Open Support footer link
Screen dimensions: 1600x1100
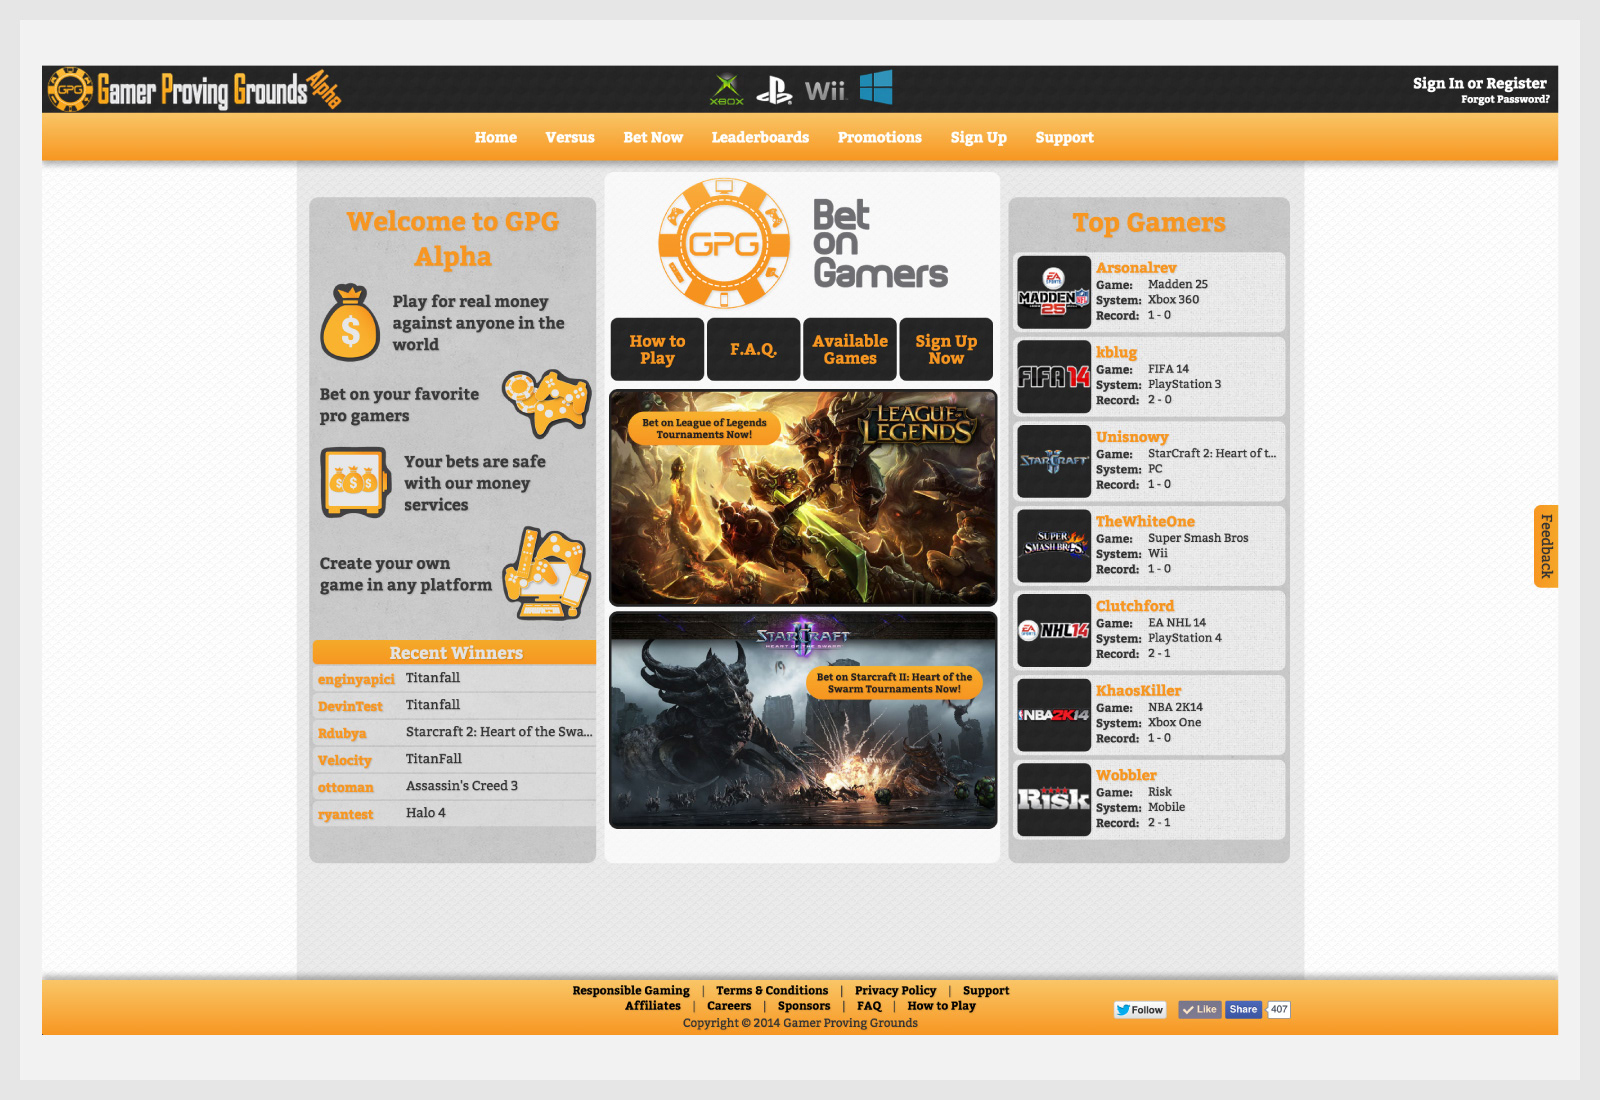click(986, 991)
